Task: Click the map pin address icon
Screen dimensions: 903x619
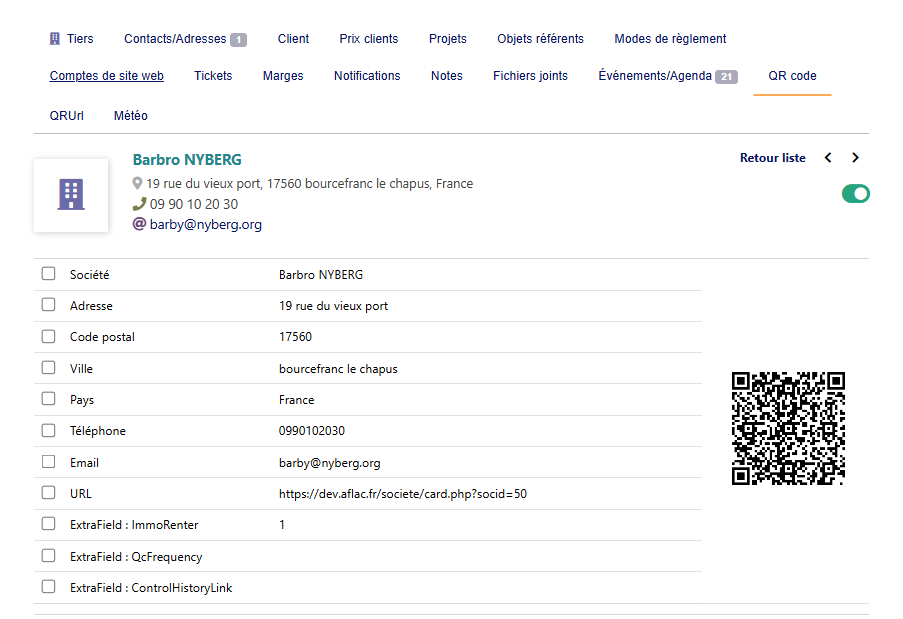Action: click(138, 184)
